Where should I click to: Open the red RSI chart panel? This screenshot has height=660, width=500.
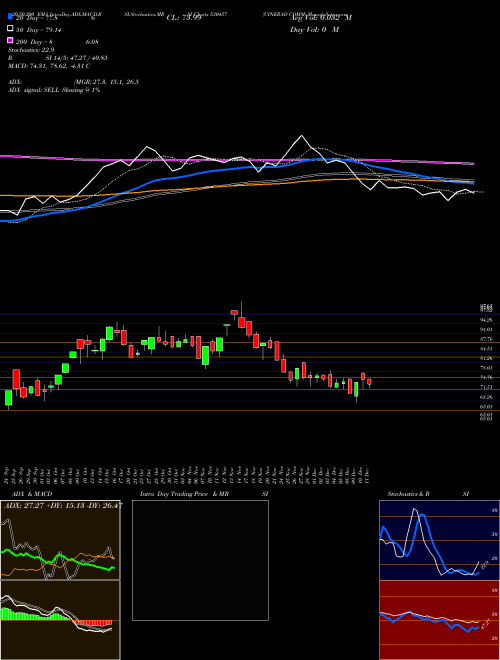(x=439, y=620)
